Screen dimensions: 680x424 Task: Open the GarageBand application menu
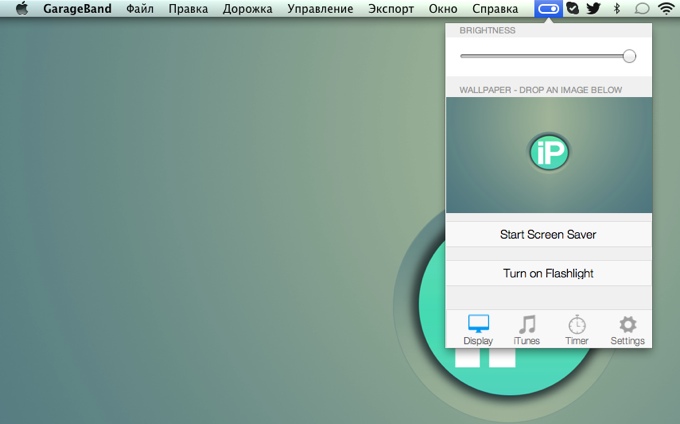[77, 9]
